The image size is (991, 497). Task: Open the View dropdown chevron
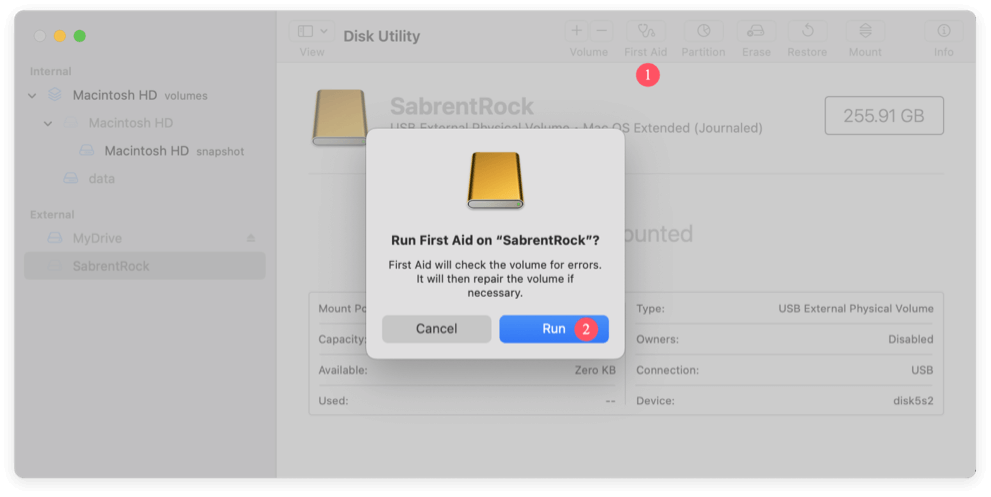click(324, 31)
